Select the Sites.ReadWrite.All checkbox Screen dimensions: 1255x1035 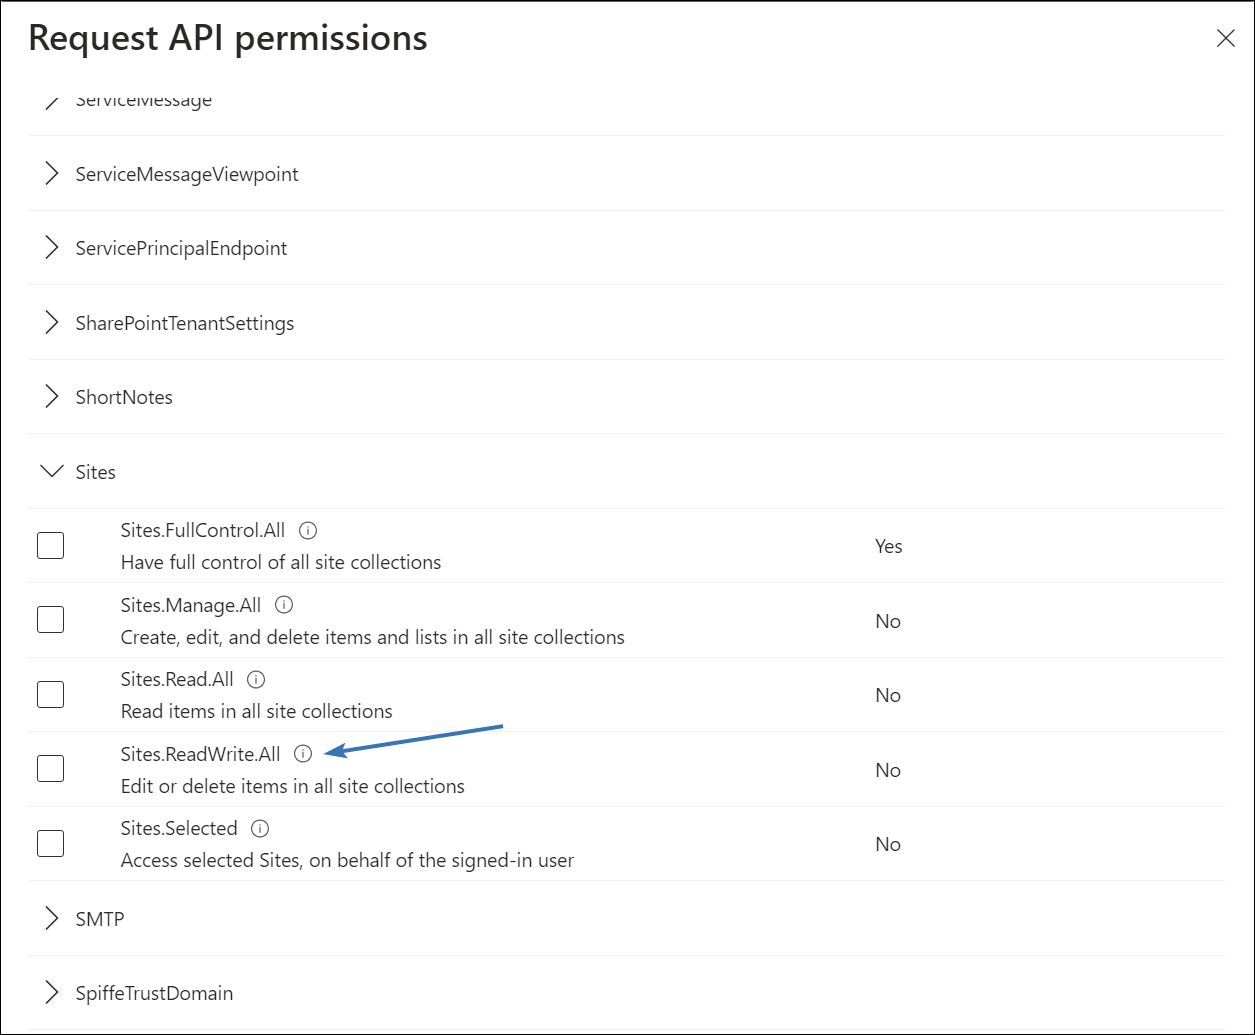(50, 769)
